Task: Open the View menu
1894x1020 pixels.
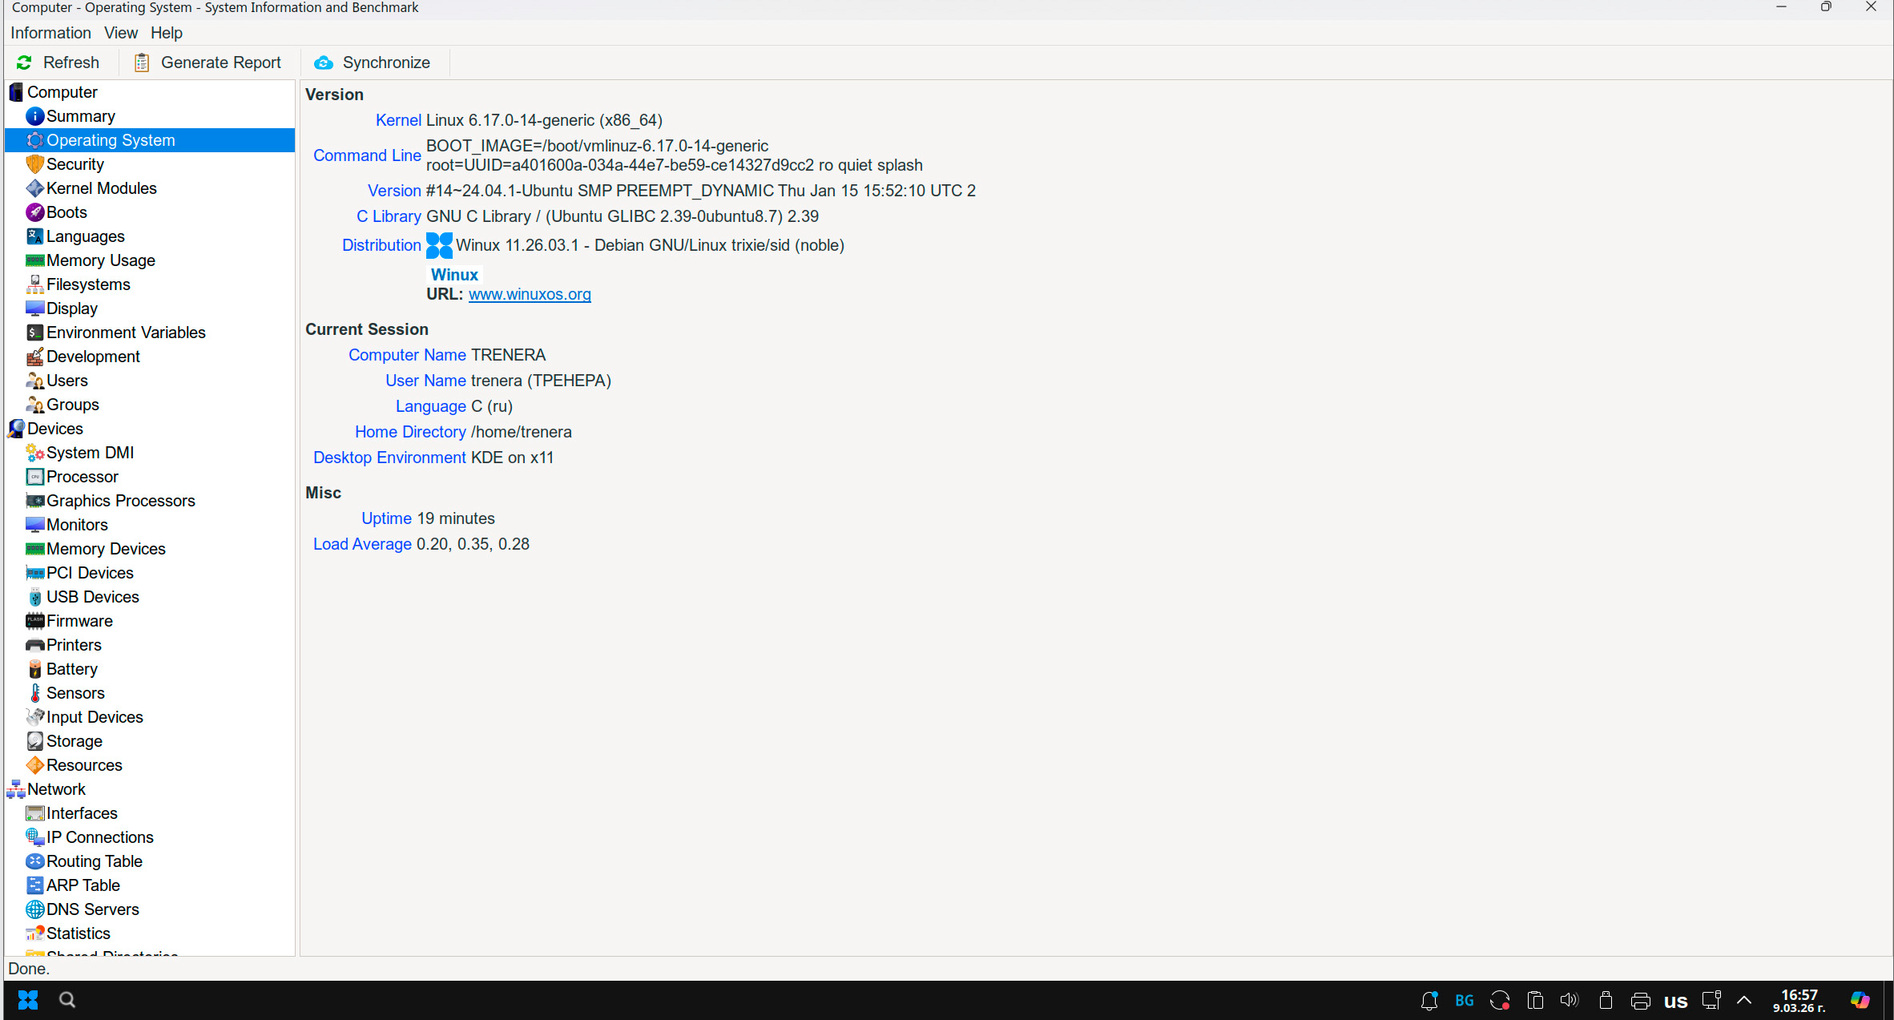Action: tap(121, 33)
